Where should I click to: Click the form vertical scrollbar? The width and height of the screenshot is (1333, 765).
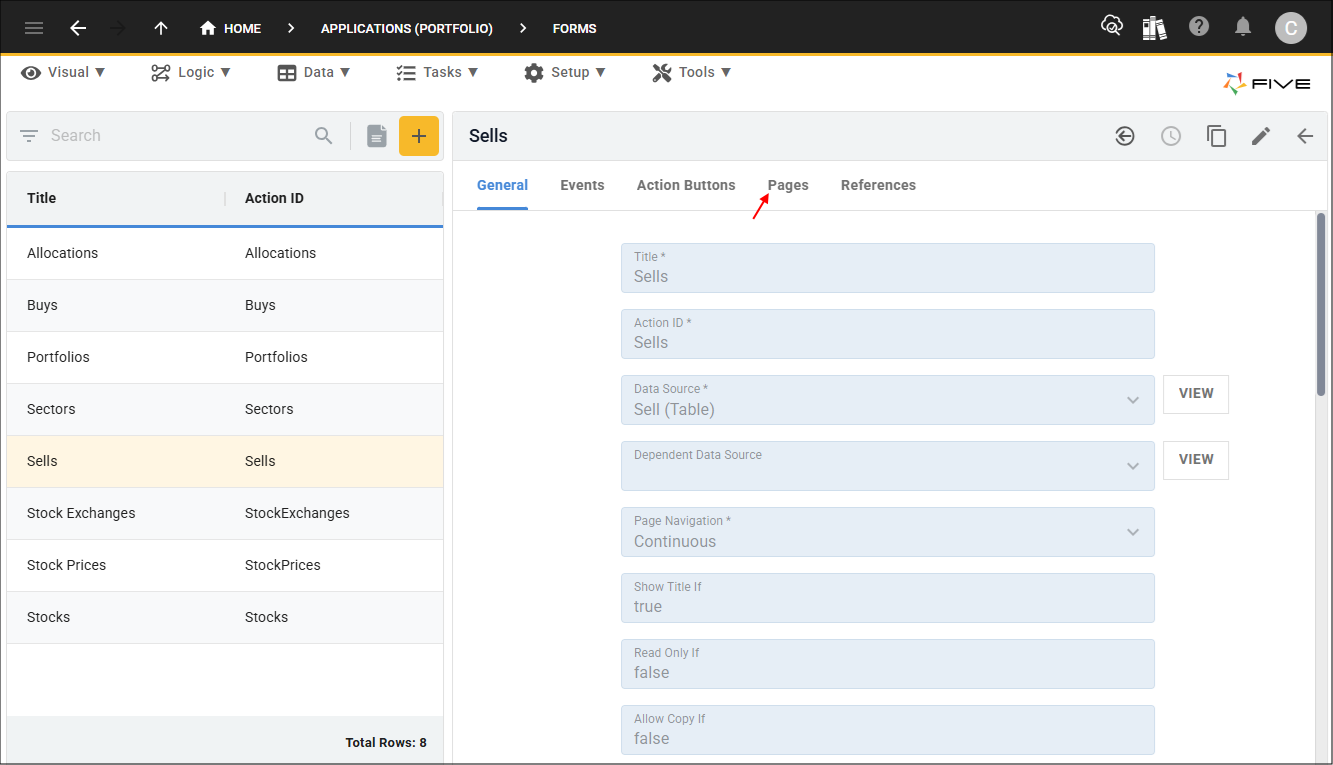click(x=1320, y=303)
